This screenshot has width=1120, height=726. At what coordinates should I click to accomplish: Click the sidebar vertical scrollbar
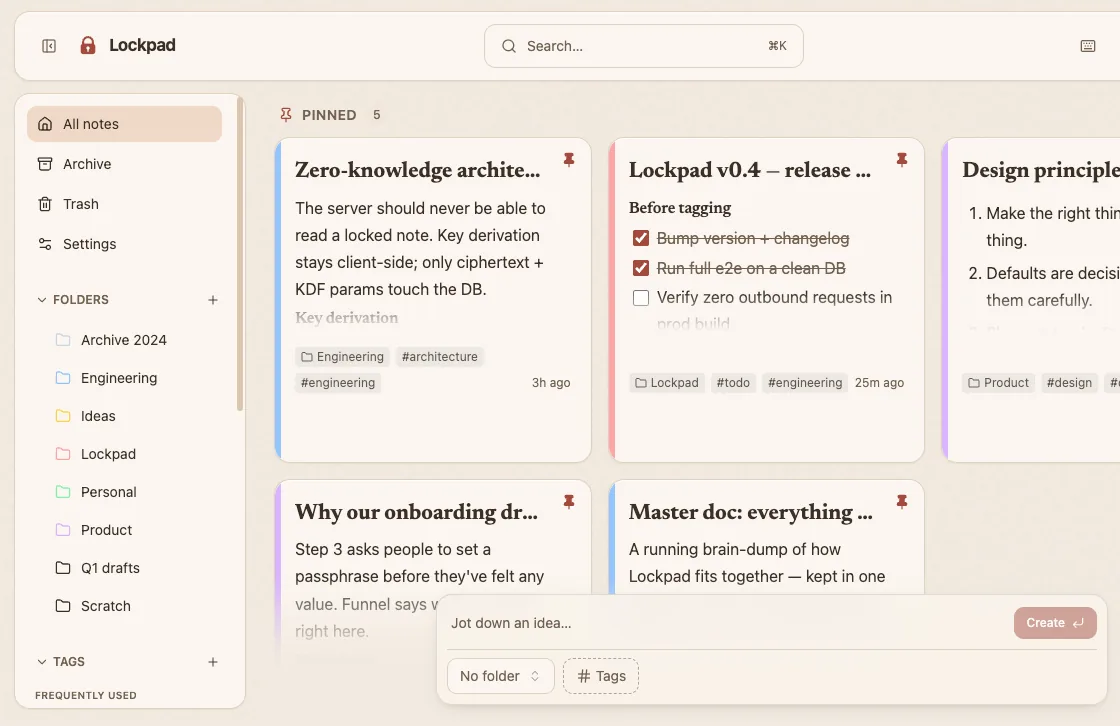(240, 254)
